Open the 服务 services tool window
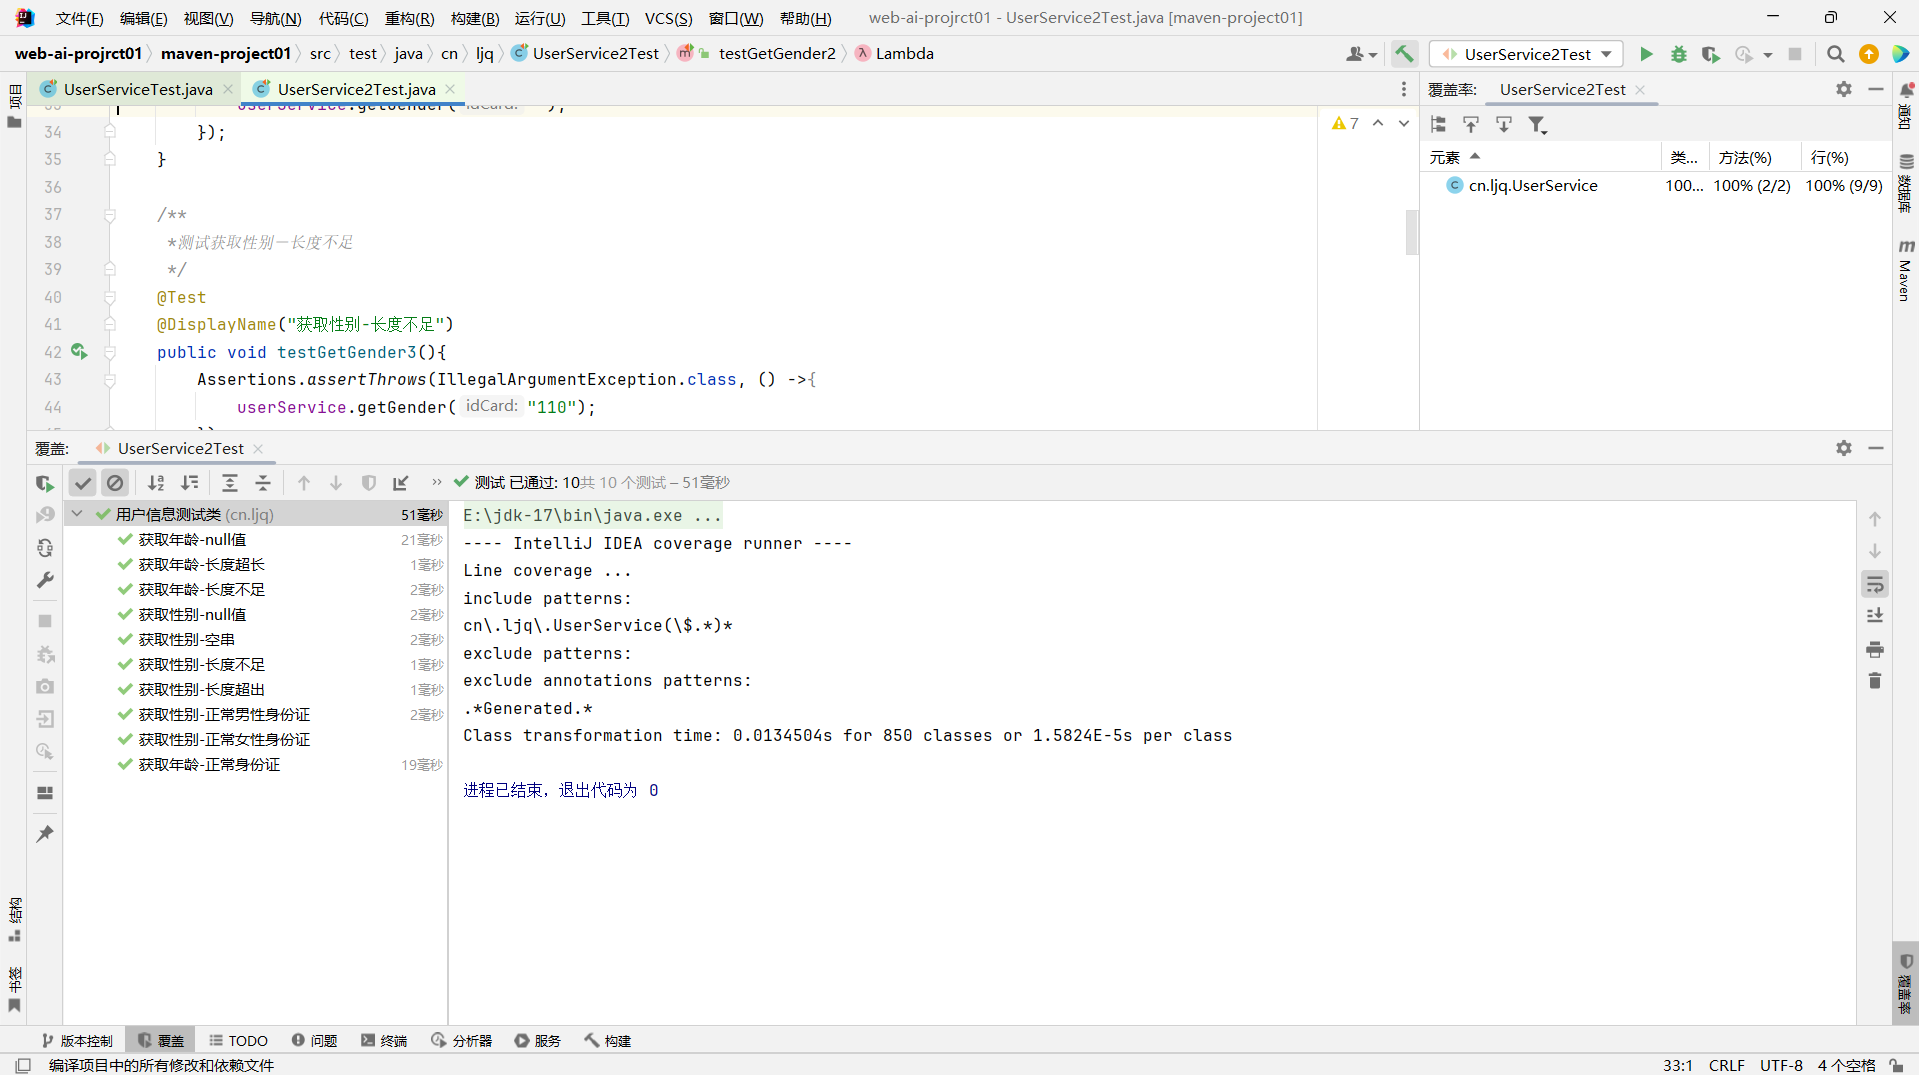Image resolution: width=1919 pixels, height=1075 pixels. coord(538,1040)
